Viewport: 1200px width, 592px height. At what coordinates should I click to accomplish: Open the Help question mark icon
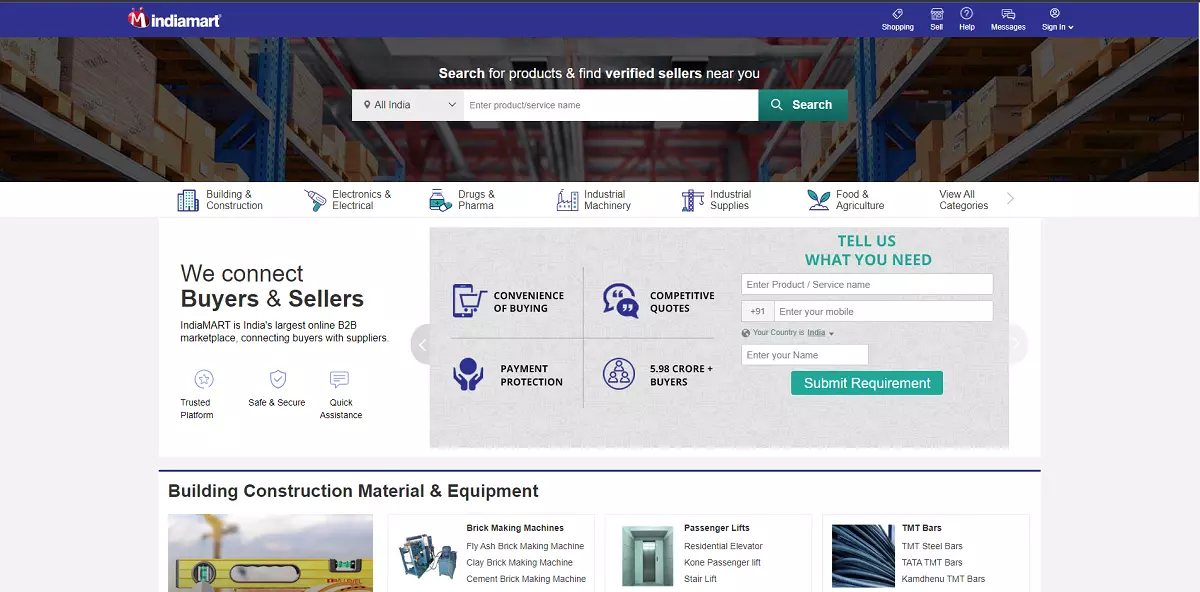(966, 14)
